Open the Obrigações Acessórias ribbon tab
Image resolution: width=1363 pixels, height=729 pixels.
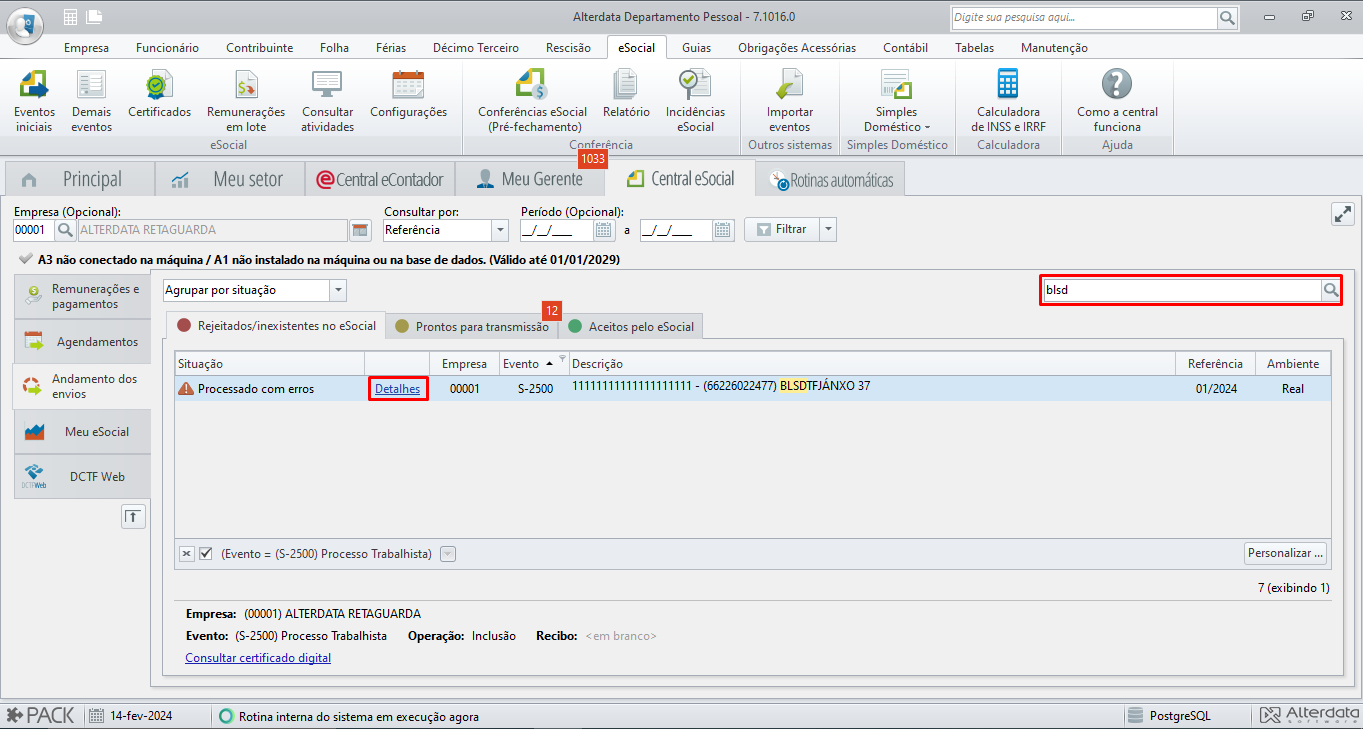click(x=797, y=47)
